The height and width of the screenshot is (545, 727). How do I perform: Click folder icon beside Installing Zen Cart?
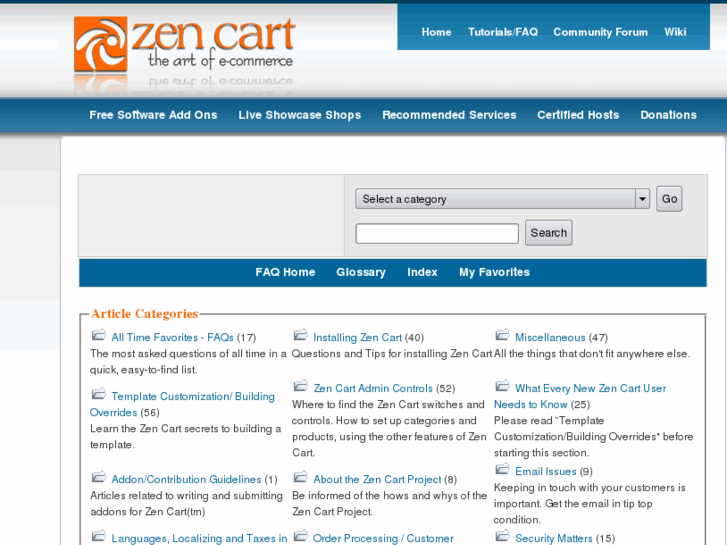coord(300,335)
